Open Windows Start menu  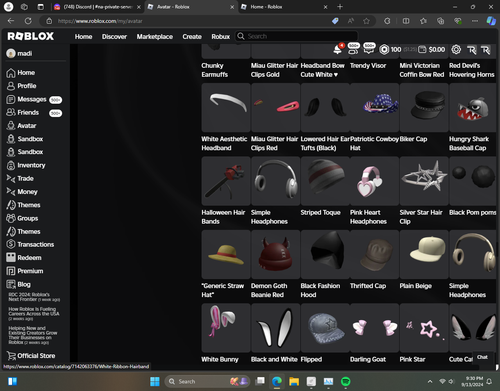(155, 381)
